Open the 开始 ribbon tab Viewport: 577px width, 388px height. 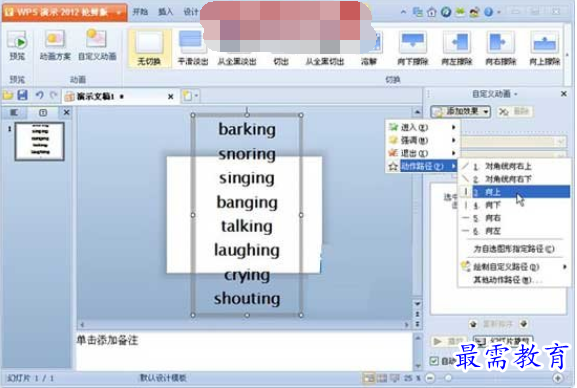click(x=140, y=12)
